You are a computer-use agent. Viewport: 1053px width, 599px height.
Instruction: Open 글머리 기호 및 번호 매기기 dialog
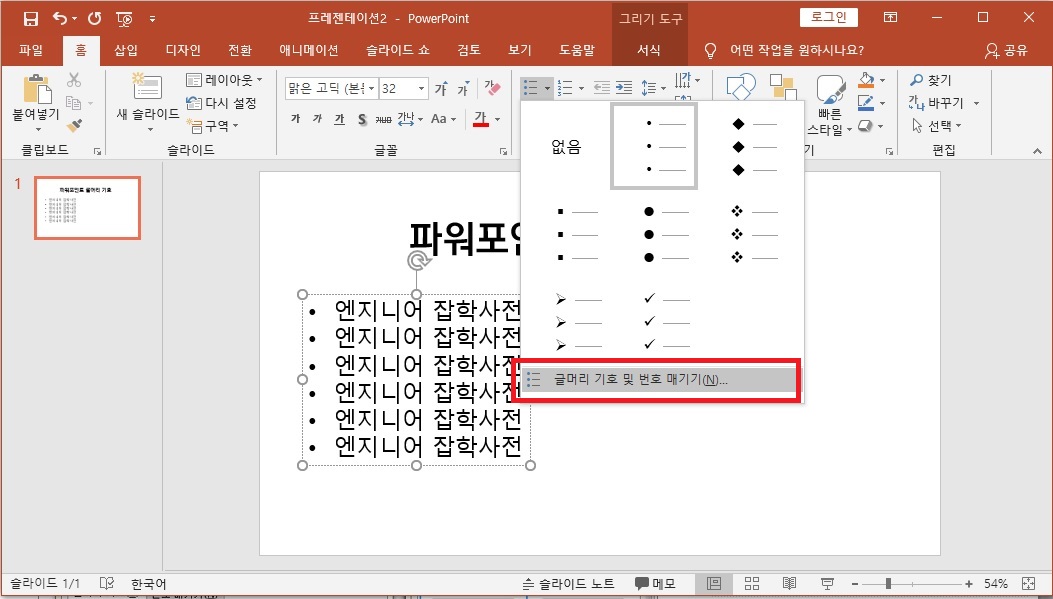(661, 380)
